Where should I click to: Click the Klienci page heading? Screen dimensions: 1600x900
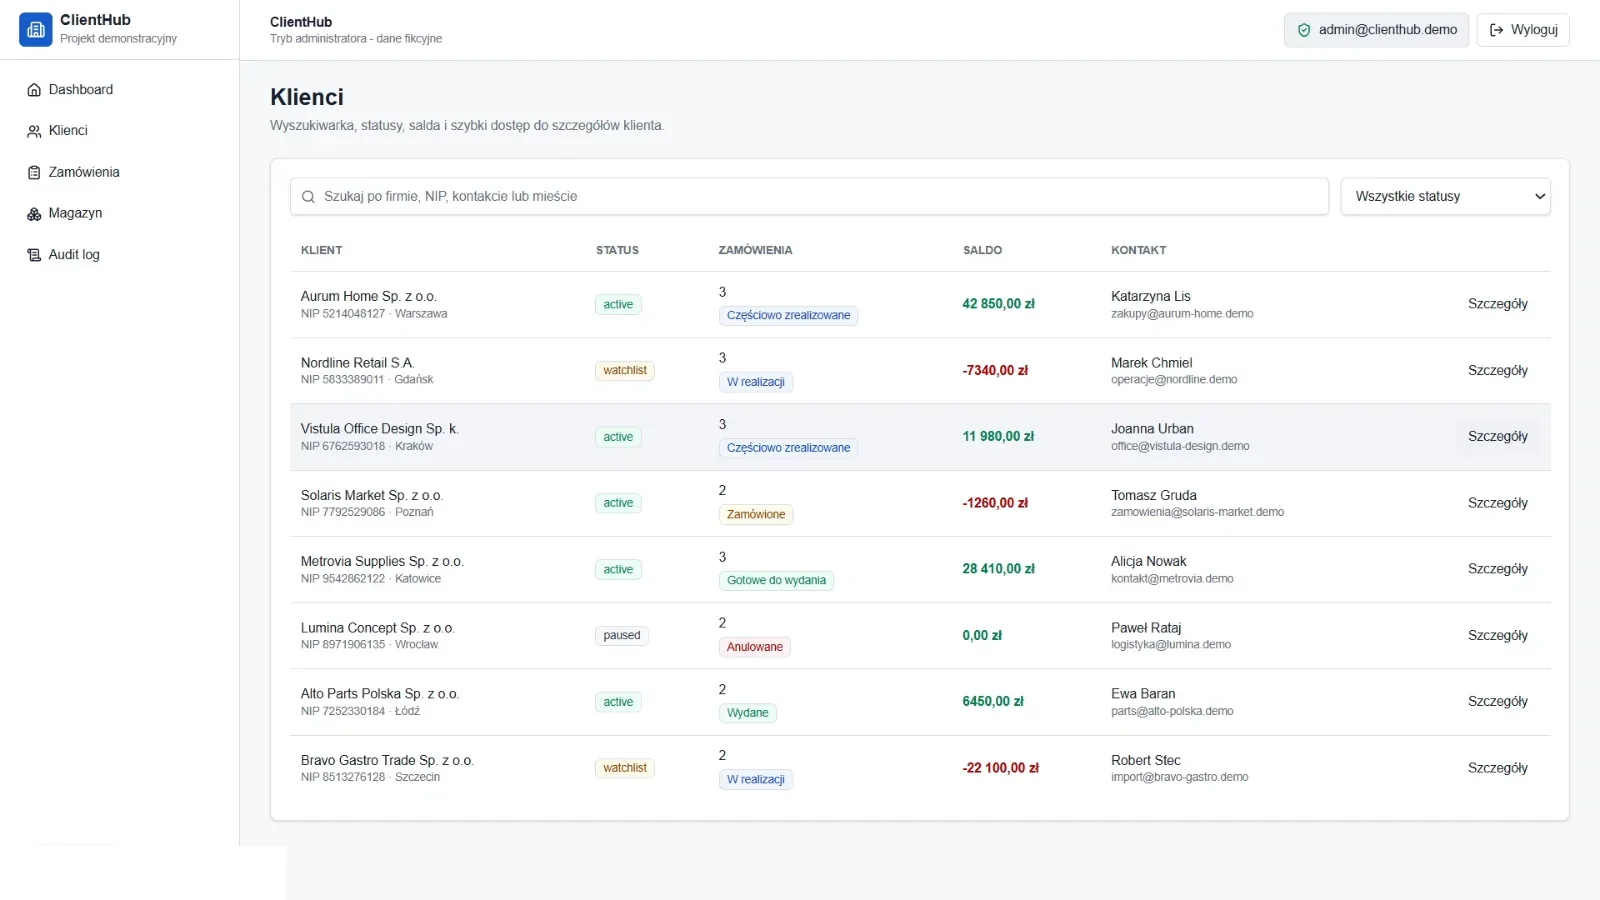tap(307, 97)
